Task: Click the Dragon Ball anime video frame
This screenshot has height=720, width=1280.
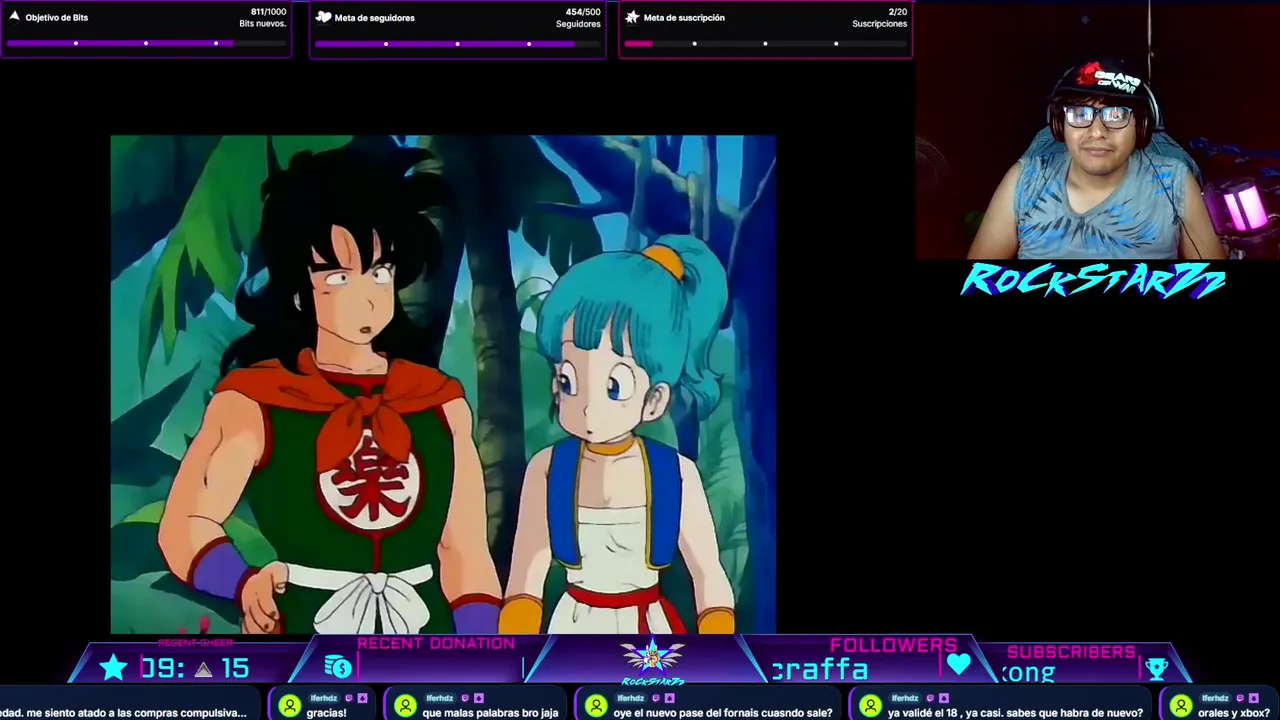Action: click(443, 384)
